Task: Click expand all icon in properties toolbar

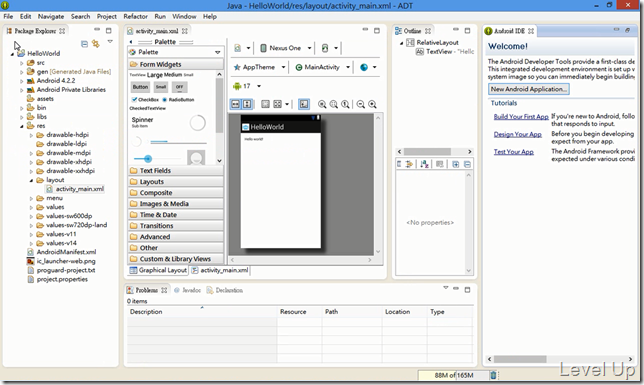Action: coord(455,164)
